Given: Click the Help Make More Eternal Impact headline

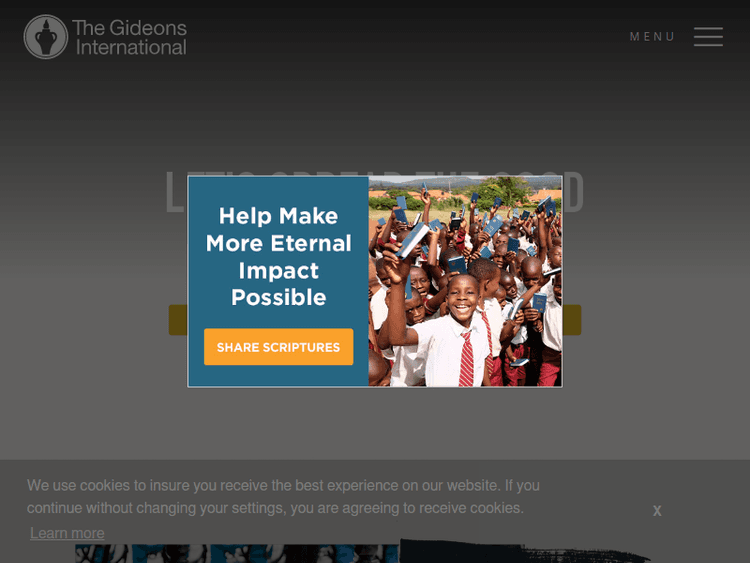Looking at the screenshot, I should [x=278, y=256].
